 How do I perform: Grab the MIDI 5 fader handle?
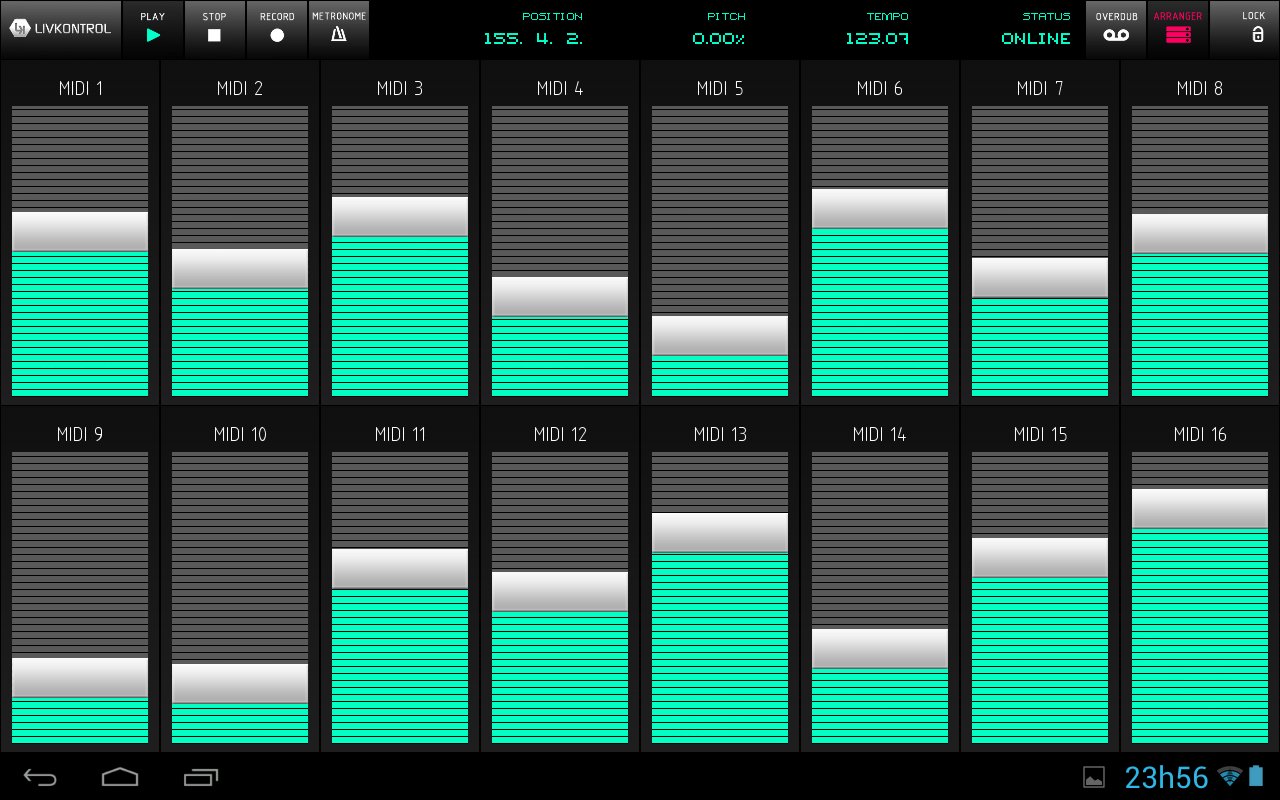720,336
